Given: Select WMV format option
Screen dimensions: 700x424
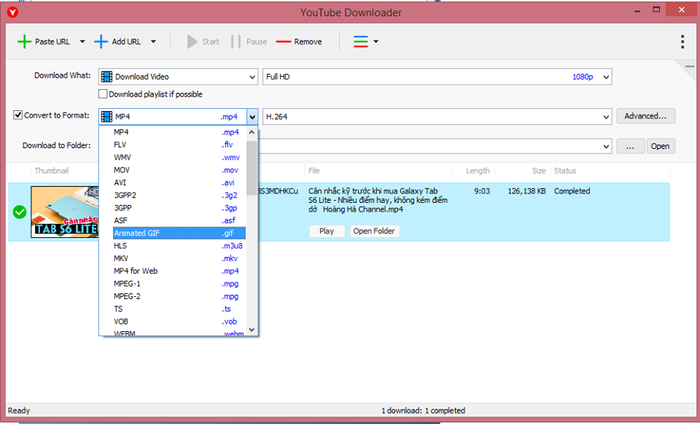Looking at the screenshot, I should (x=179, y=158).
